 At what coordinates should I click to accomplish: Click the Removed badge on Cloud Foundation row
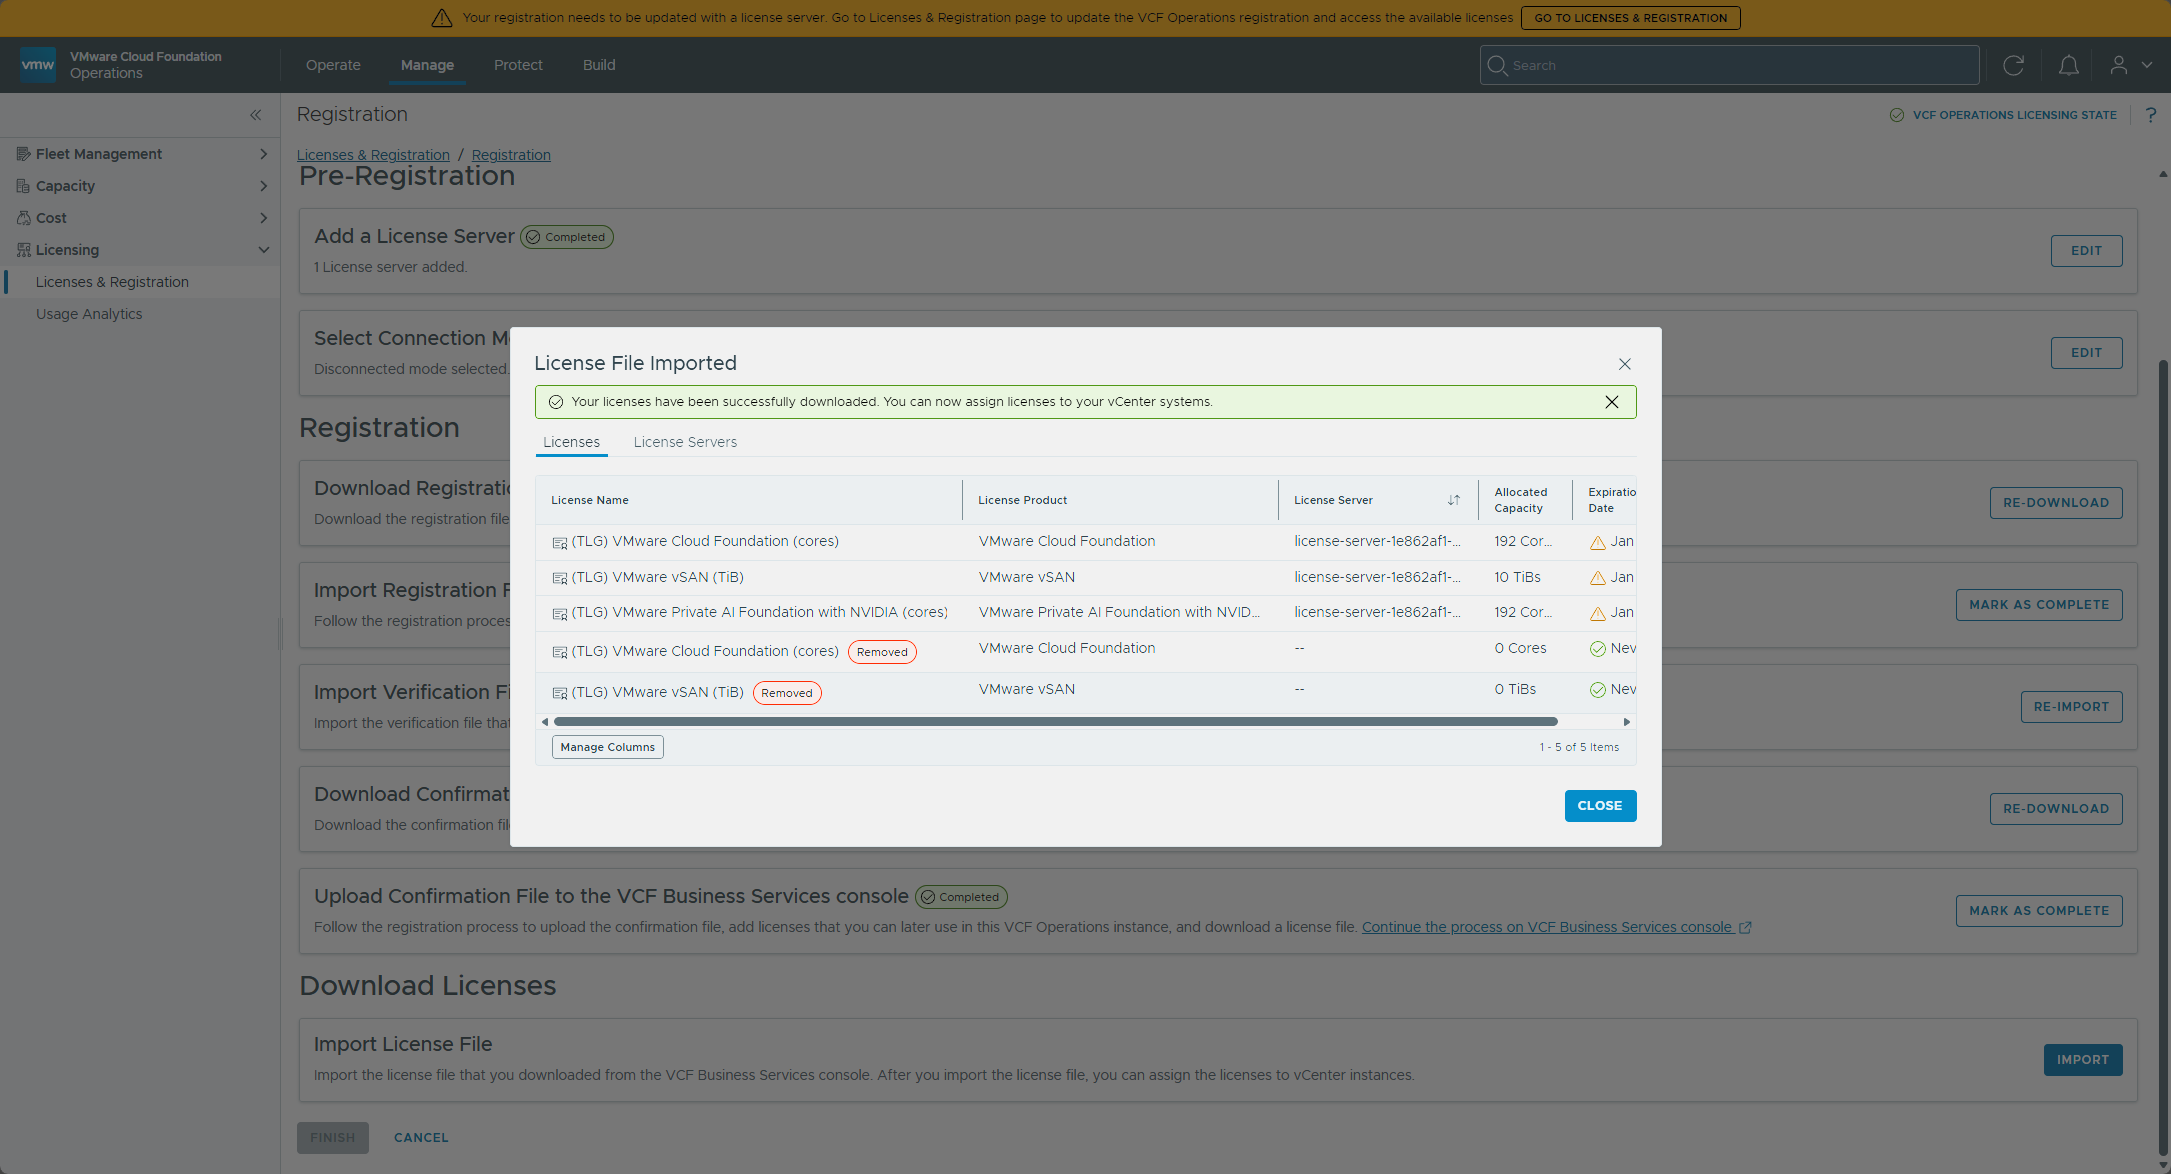tap(882, 652)
